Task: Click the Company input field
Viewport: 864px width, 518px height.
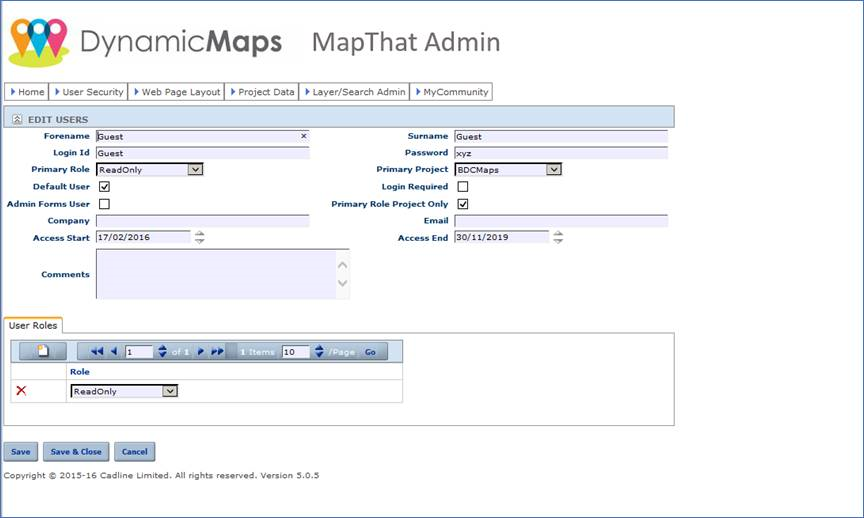Action: pos(202,221)
